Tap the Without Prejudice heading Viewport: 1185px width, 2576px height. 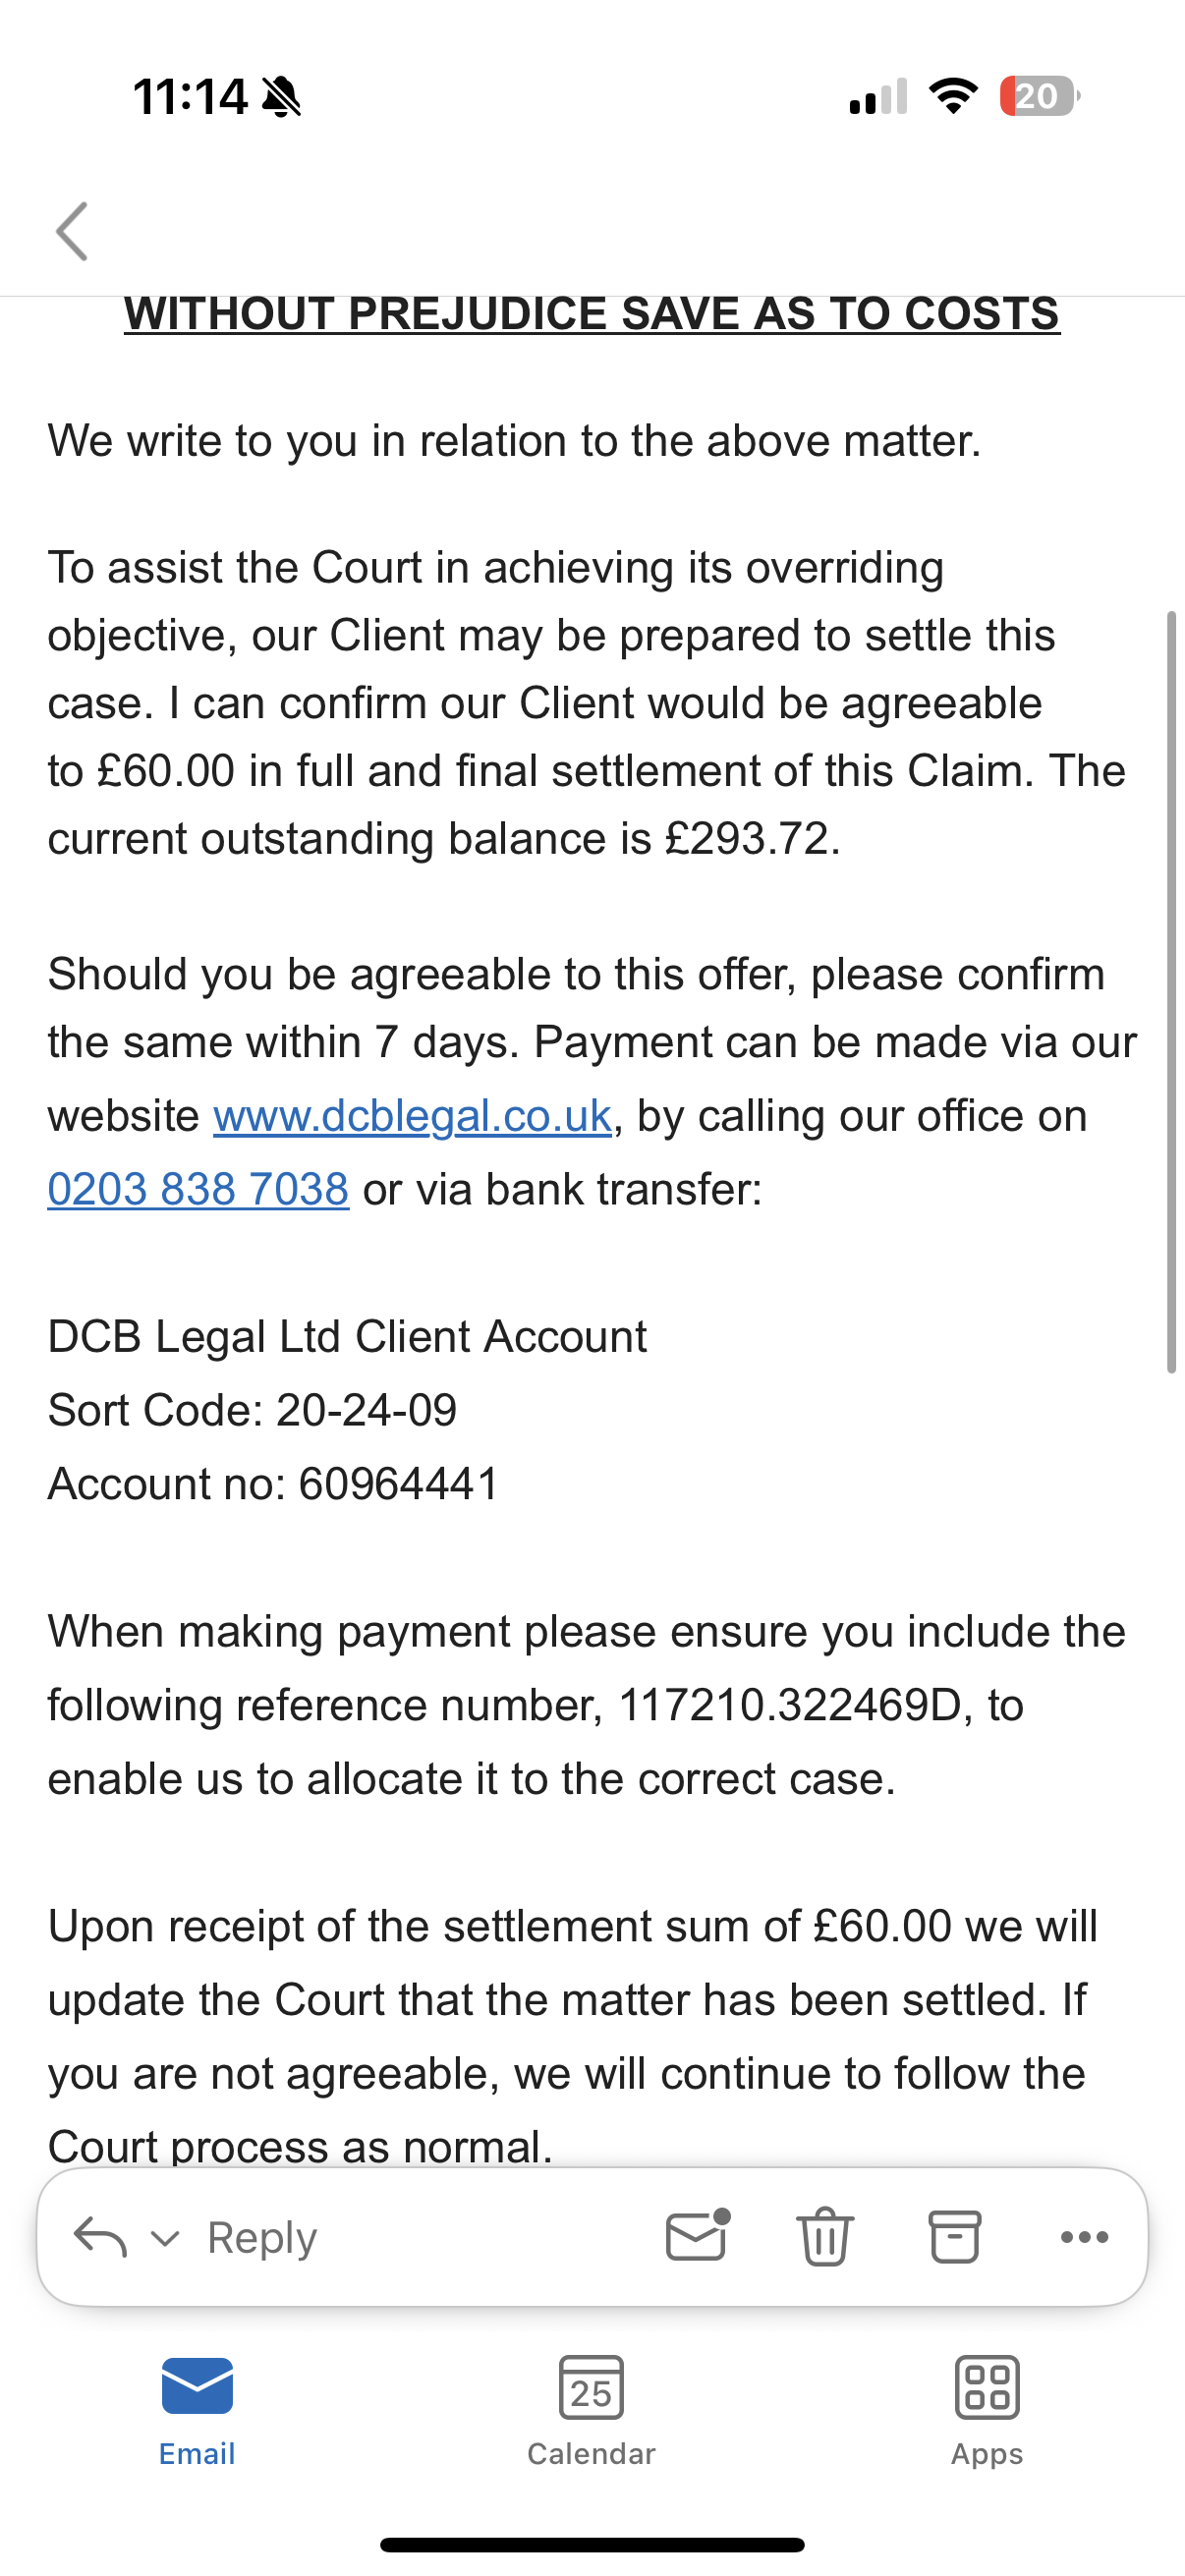(592, 314)
